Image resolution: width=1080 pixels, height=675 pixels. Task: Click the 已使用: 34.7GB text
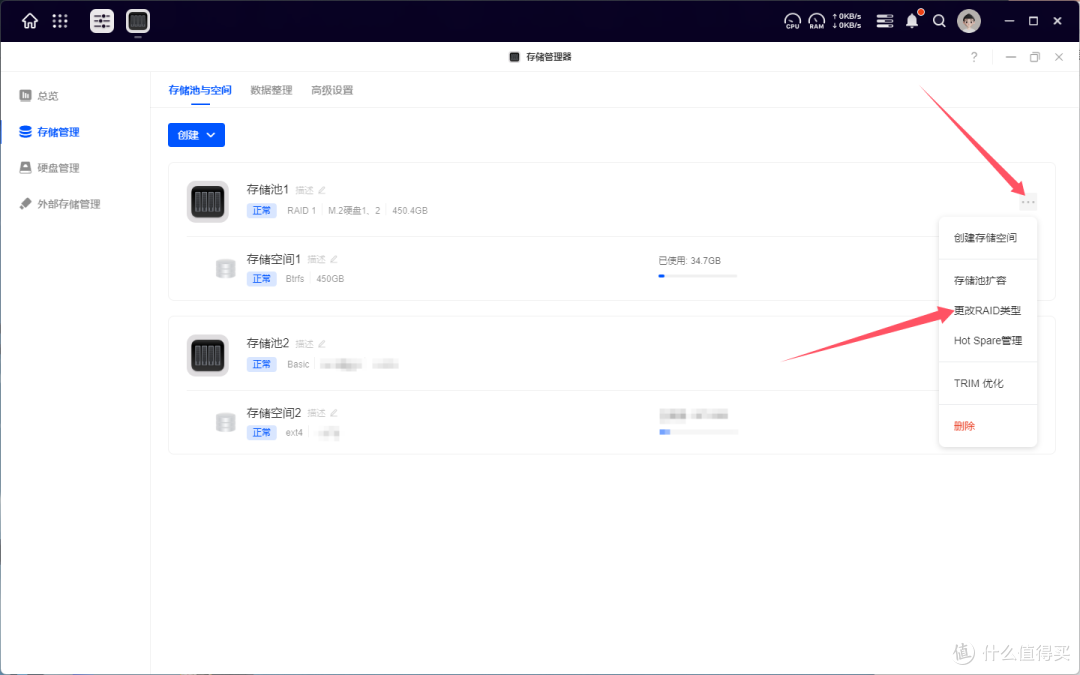(x=689, y=260)
